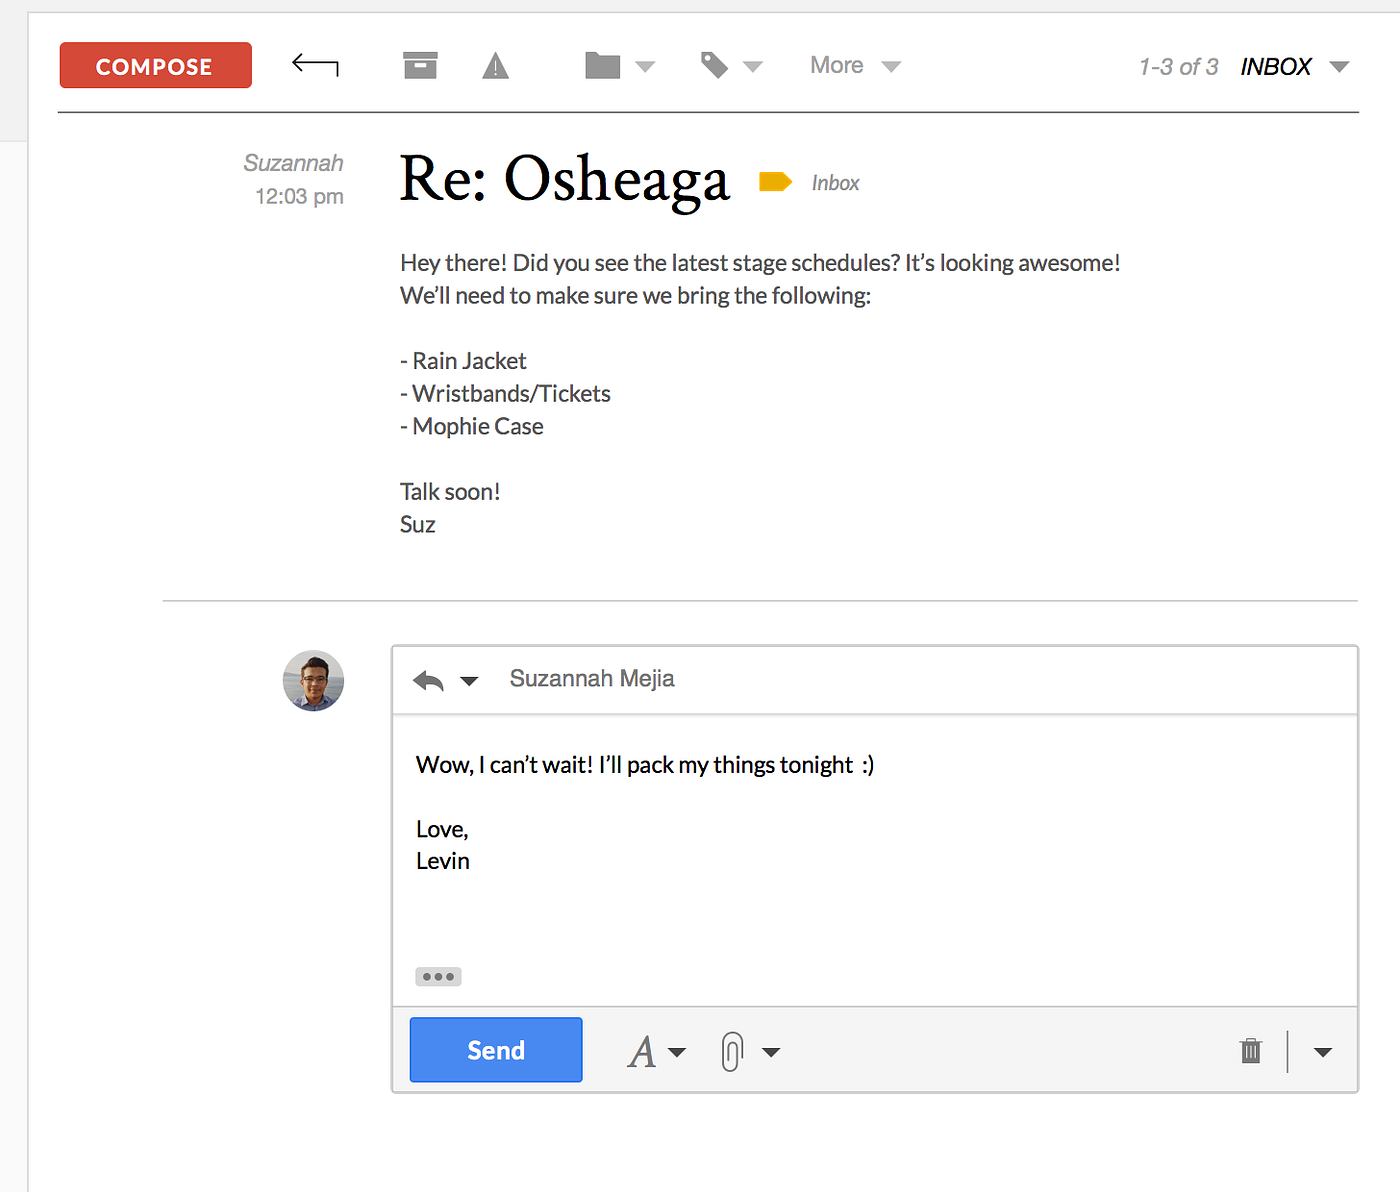Apply a label using the tag icon
Viewport: 1400px width, 1192px height.
tap(714, 64)
